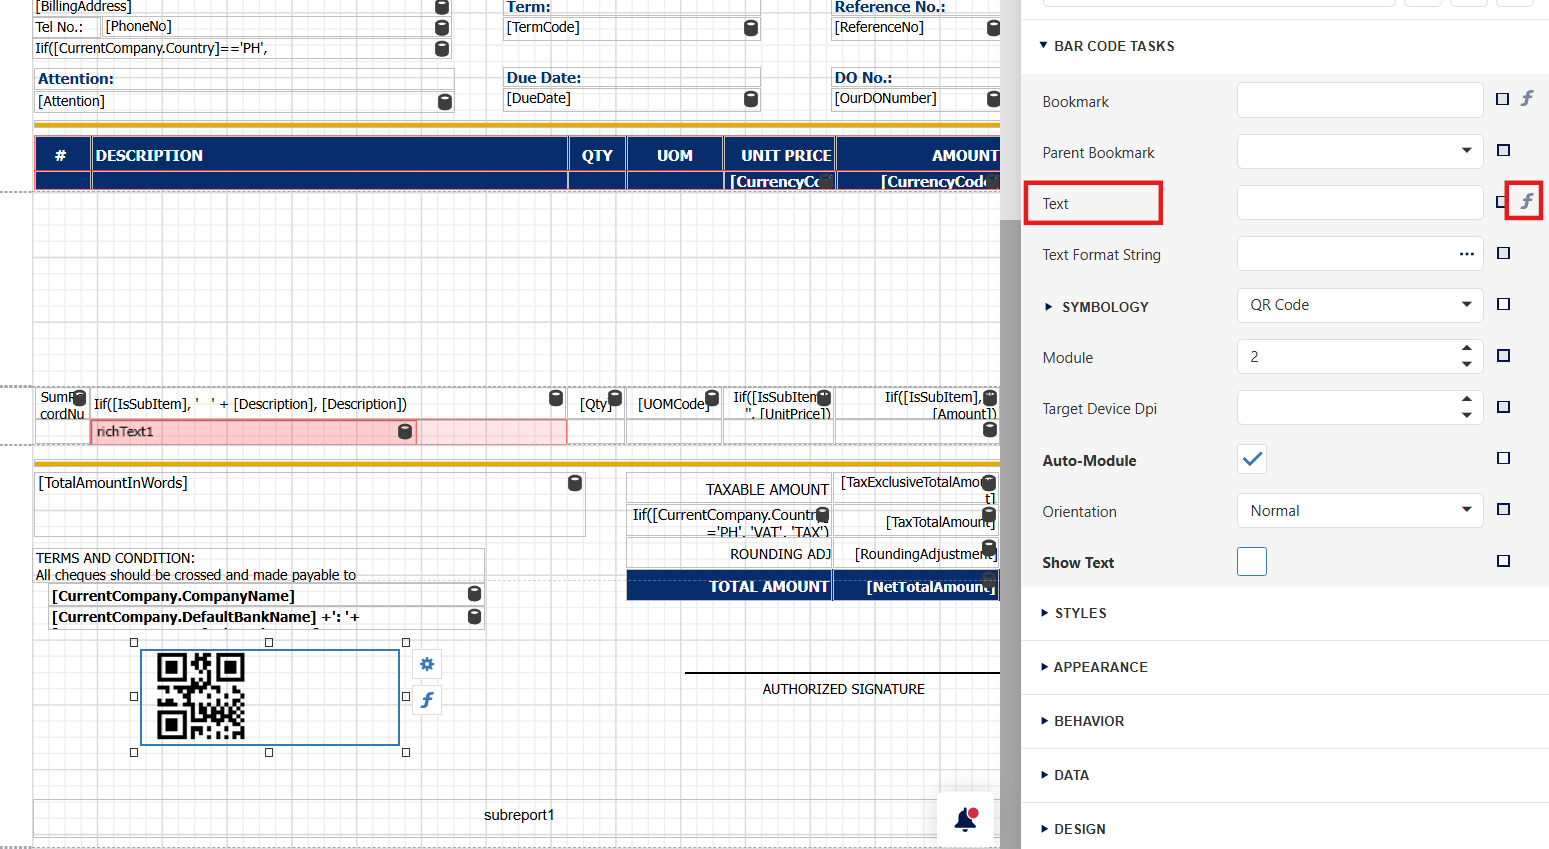Open expression editor for the Text property
This screenshot has height=849, width=1549.
(1527, 202)
